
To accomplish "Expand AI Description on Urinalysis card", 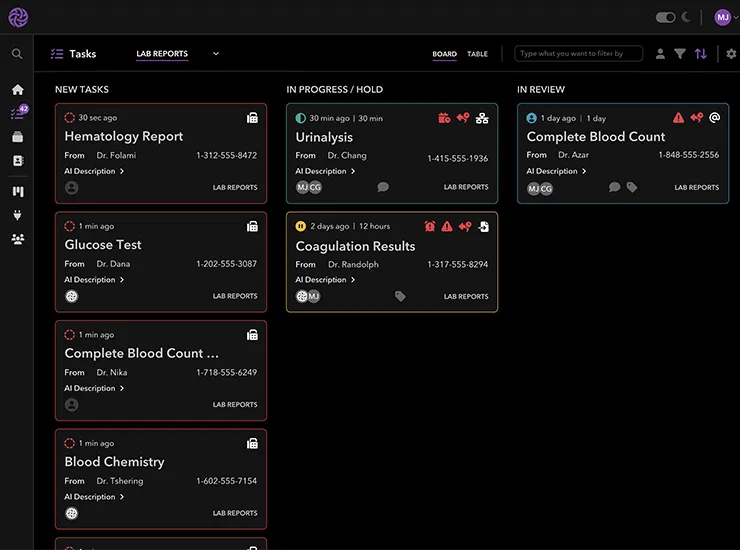I will click(x=325, y=171).
